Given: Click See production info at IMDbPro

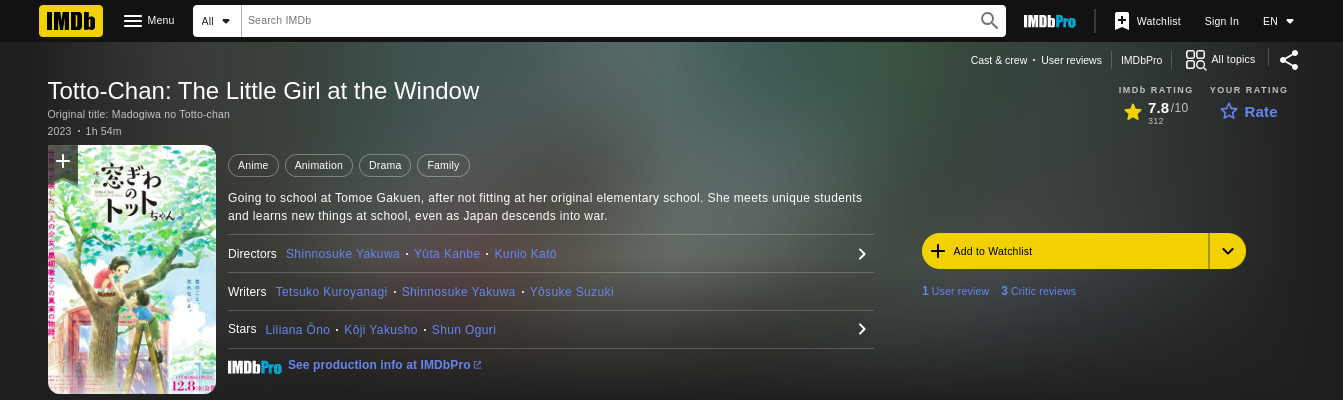Looking at the screenshot, I should point(384,365).
